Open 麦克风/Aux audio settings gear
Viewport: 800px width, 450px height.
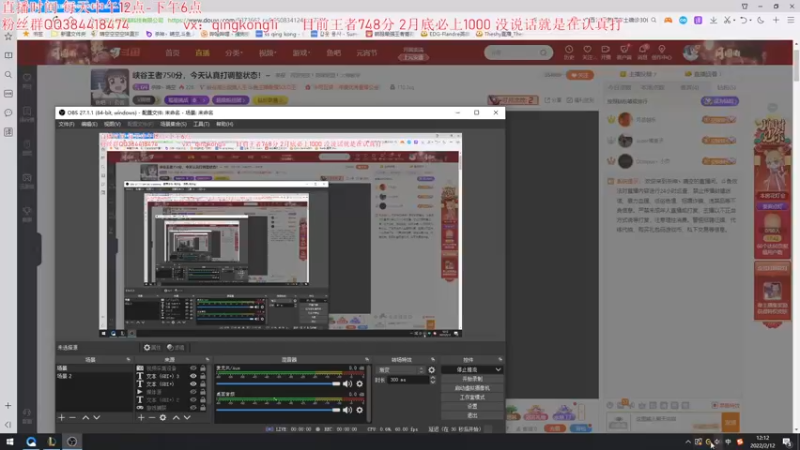click(360, 384)
